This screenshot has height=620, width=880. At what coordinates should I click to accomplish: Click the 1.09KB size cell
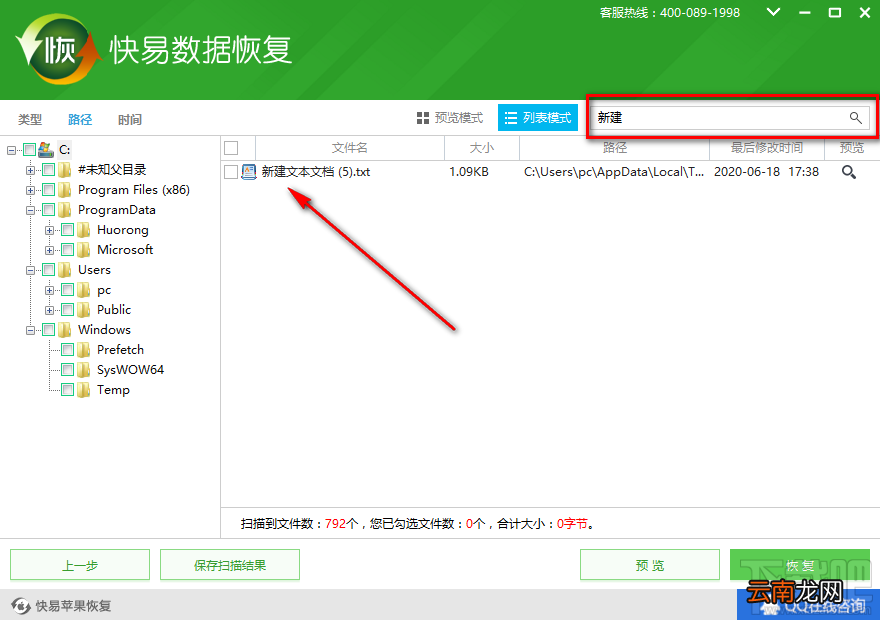click(469, 172)
